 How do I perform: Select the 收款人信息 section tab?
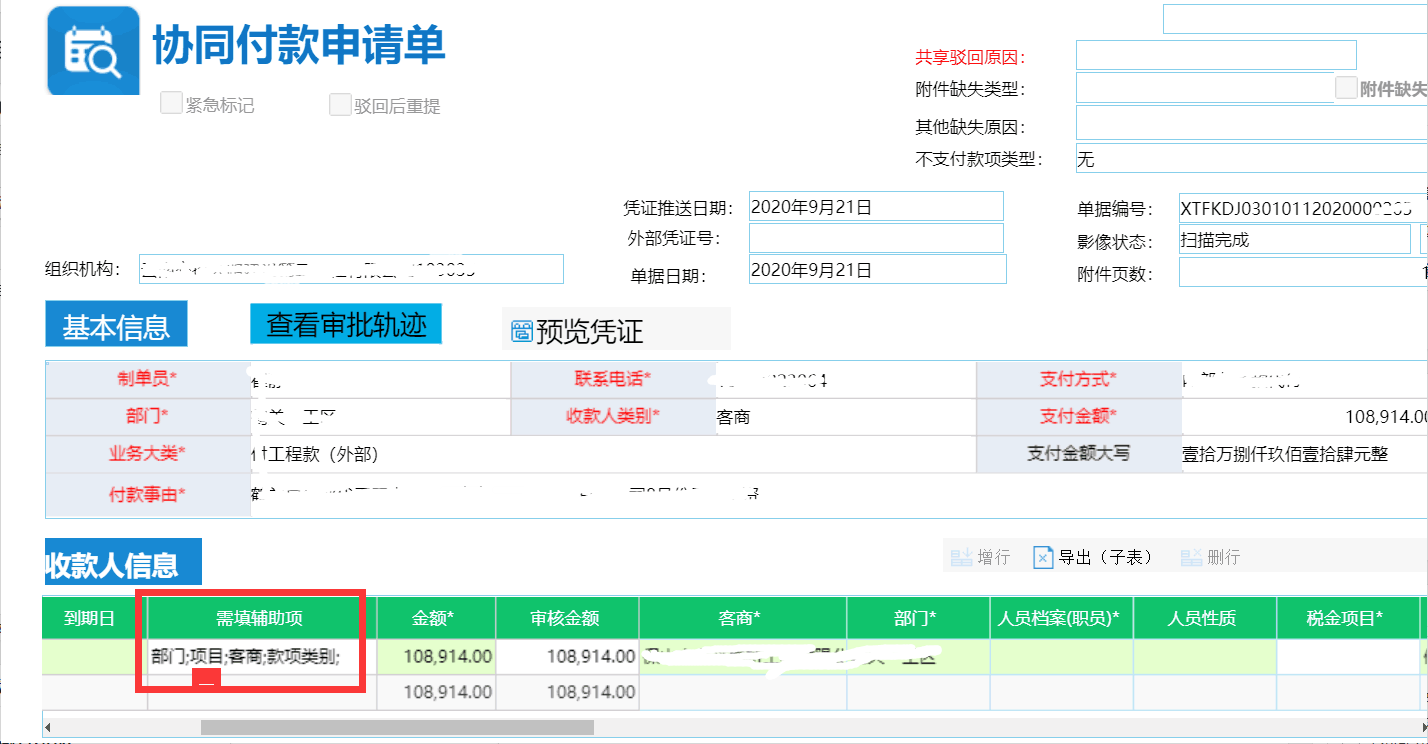(x=111, y=565)
